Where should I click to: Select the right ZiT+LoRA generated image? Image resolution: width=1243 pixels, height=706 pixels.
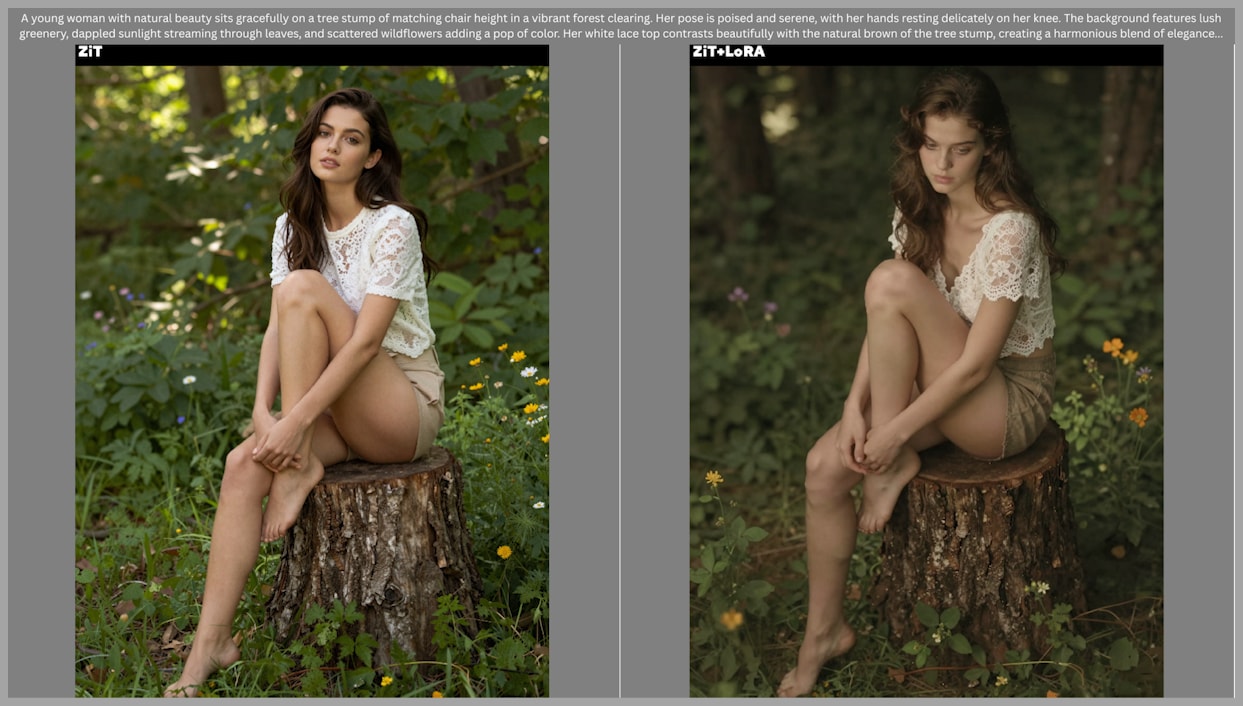tap(926, 380)
